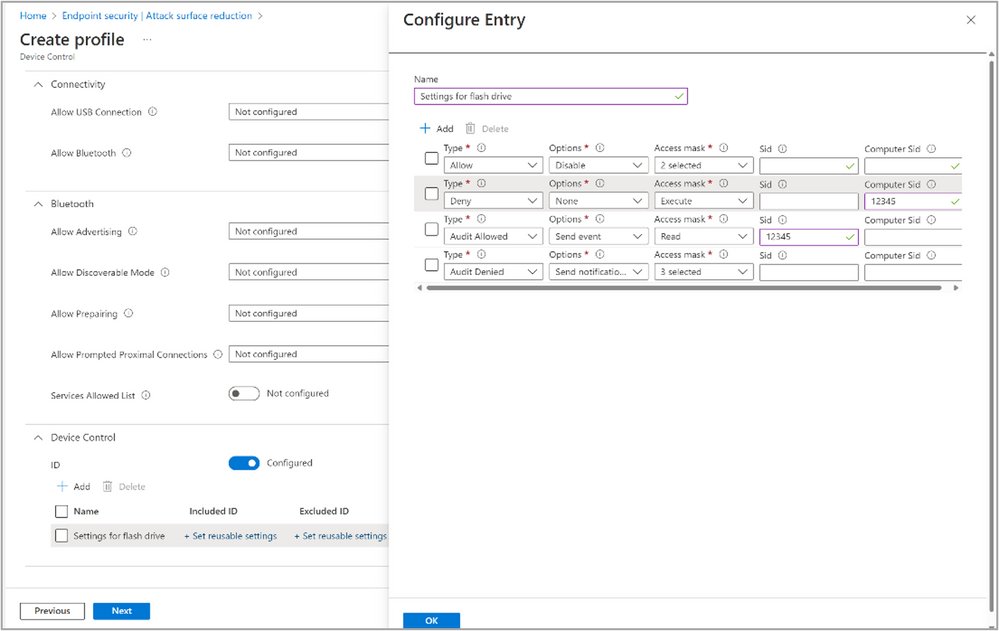
Task: Click info icon beside Allow Prompted Proximal Connections
Action: coord(218,354)
